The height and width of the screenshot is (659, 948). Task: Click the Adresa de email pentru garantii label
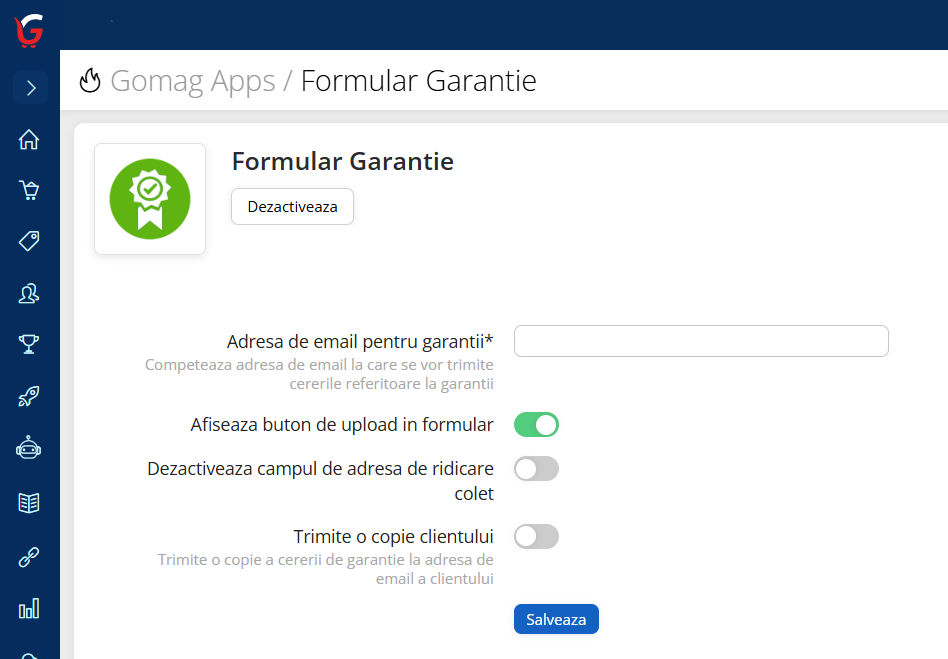point(360,342)
